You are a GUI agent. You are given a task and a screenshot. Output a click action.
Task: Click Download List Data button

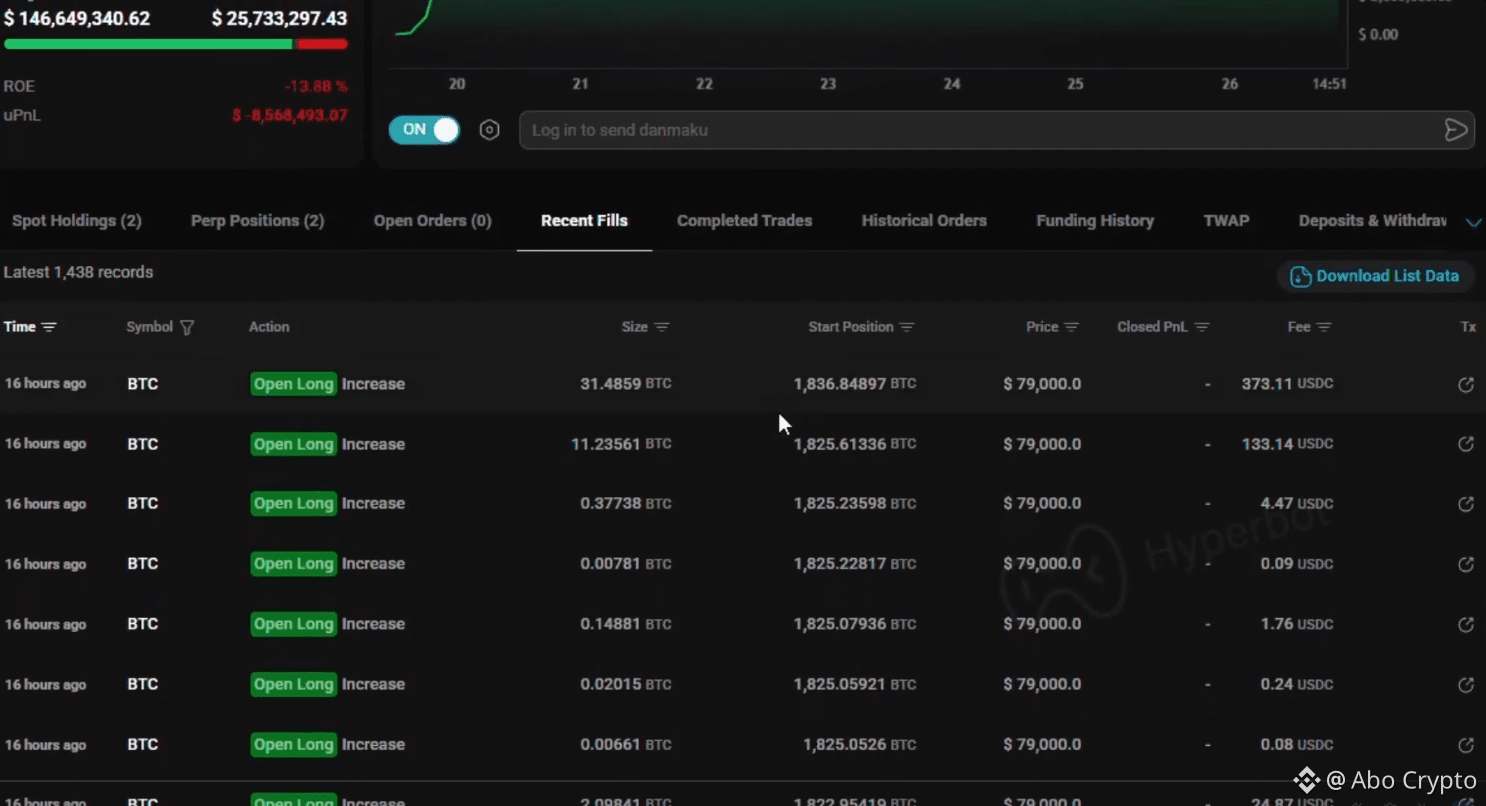click(x=1375, y=276)
